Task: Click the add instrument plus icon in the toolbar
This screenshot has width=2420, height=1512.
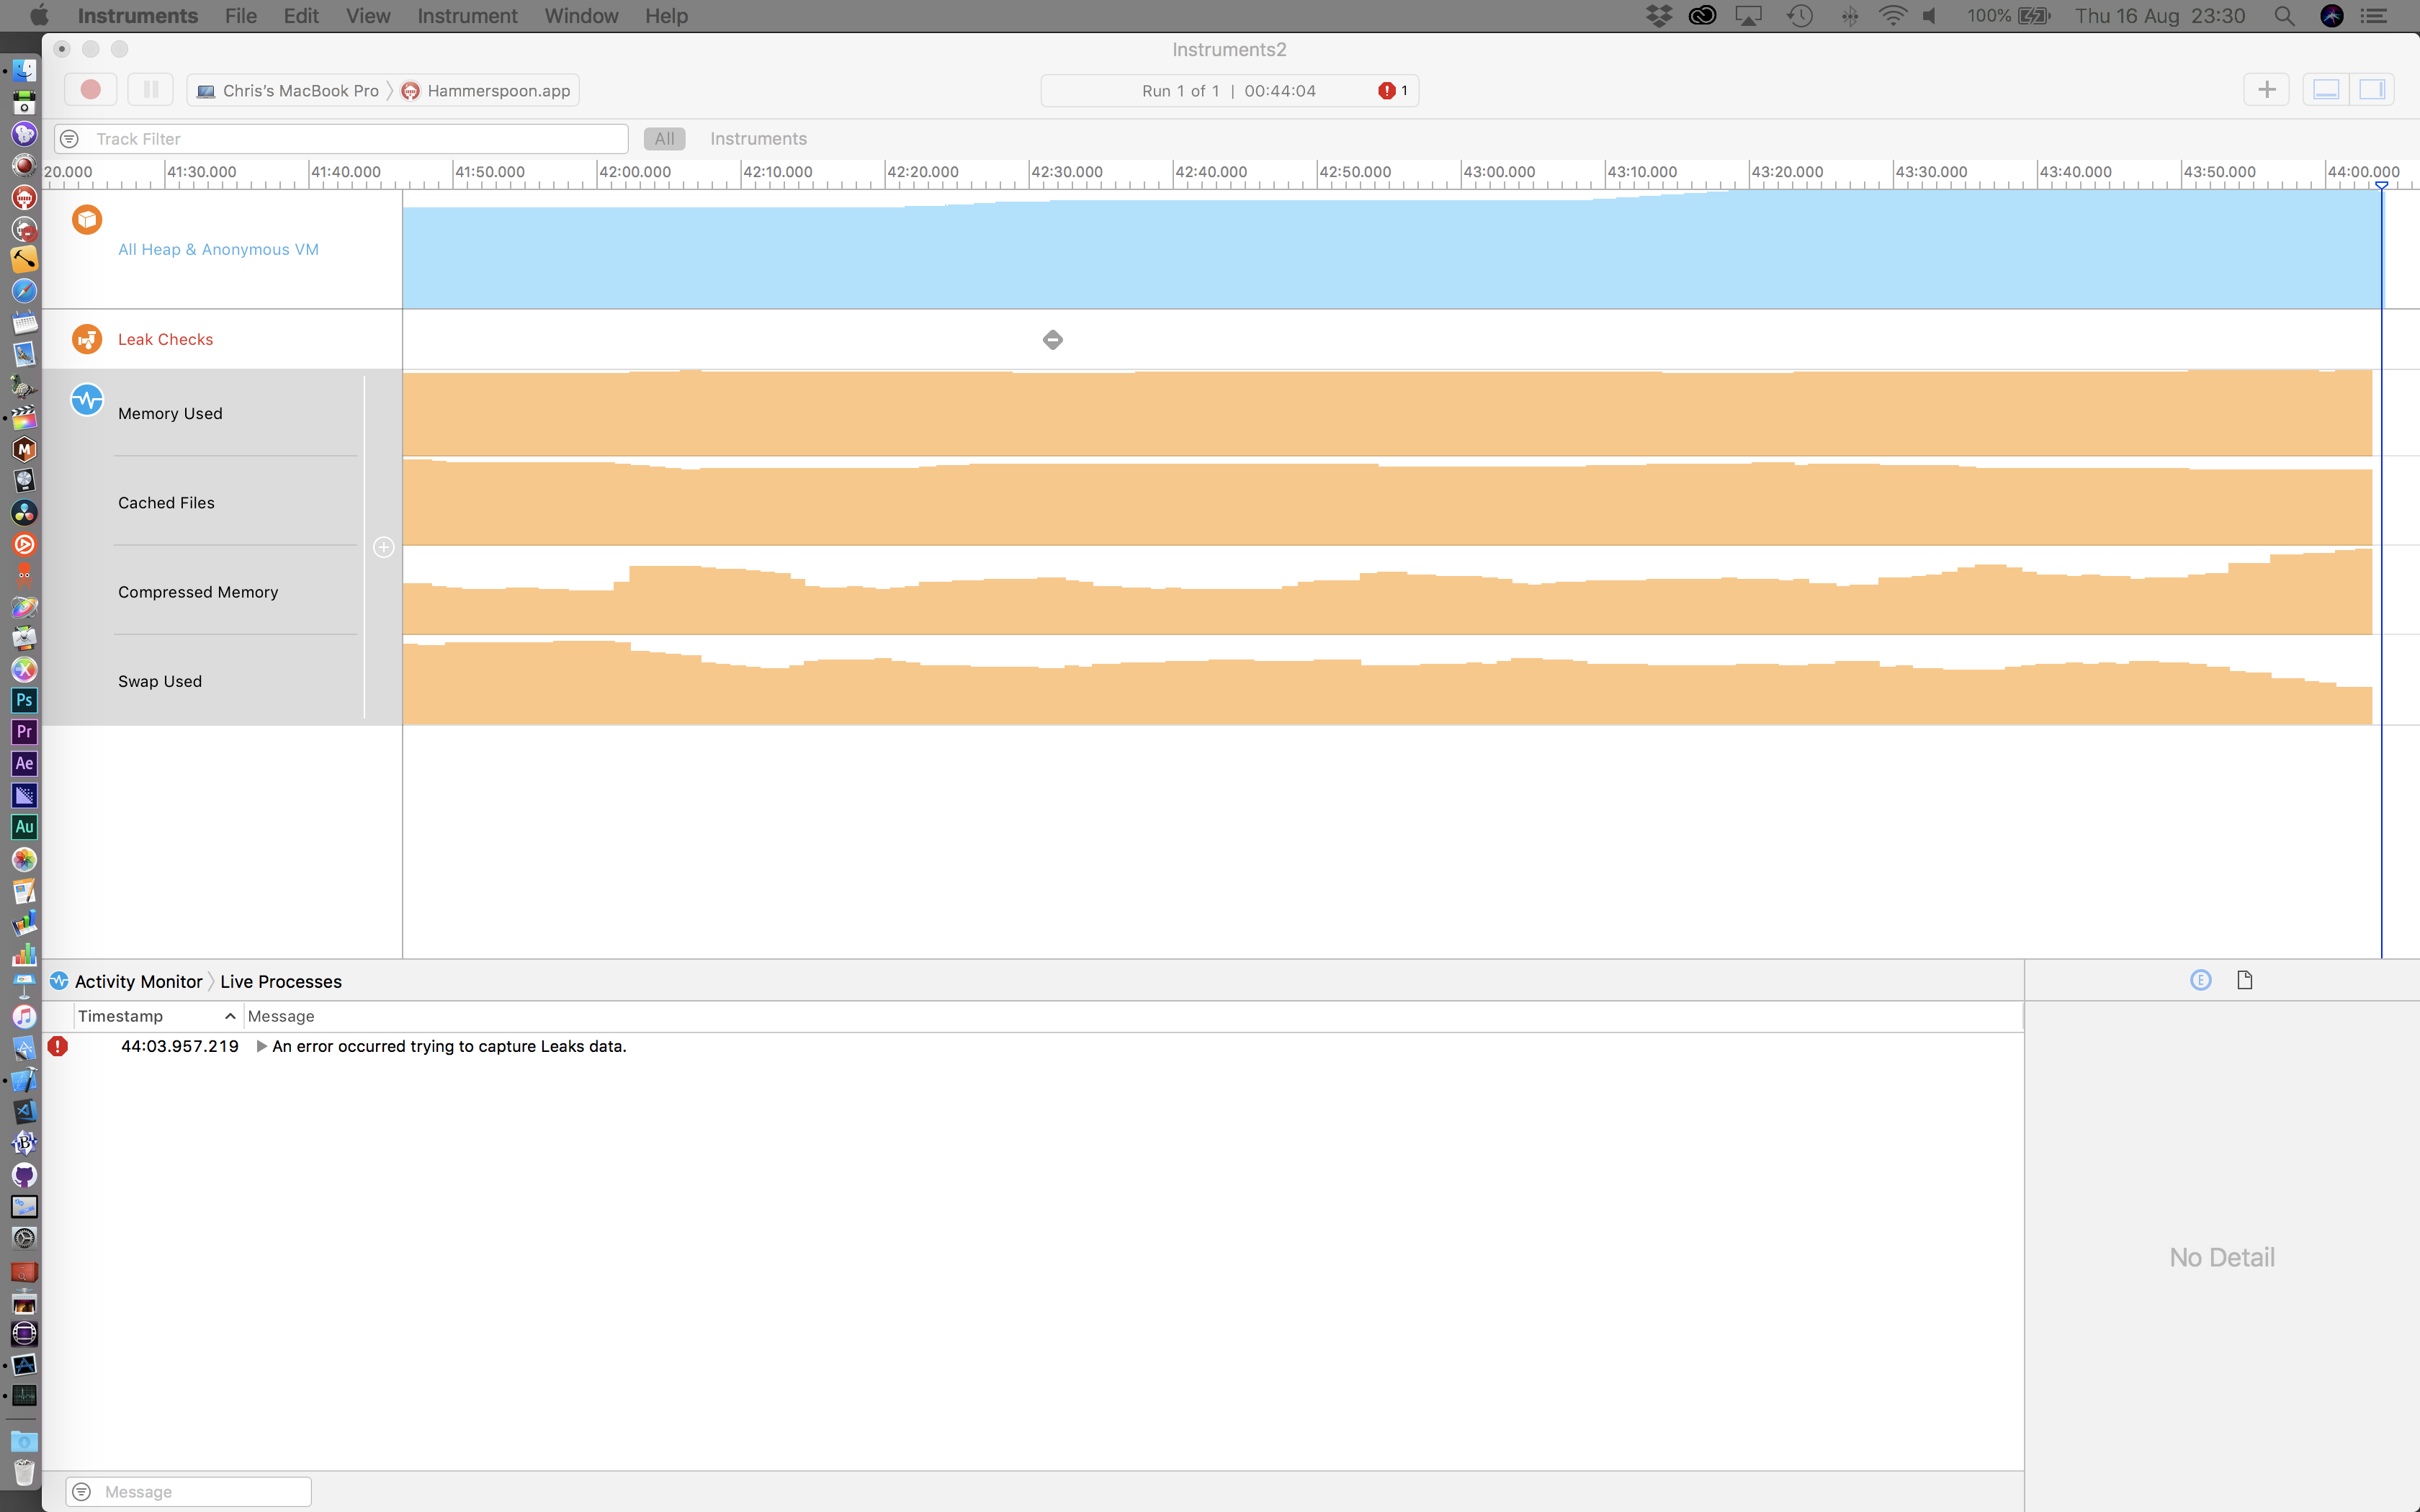Action: pos(2265,89)
